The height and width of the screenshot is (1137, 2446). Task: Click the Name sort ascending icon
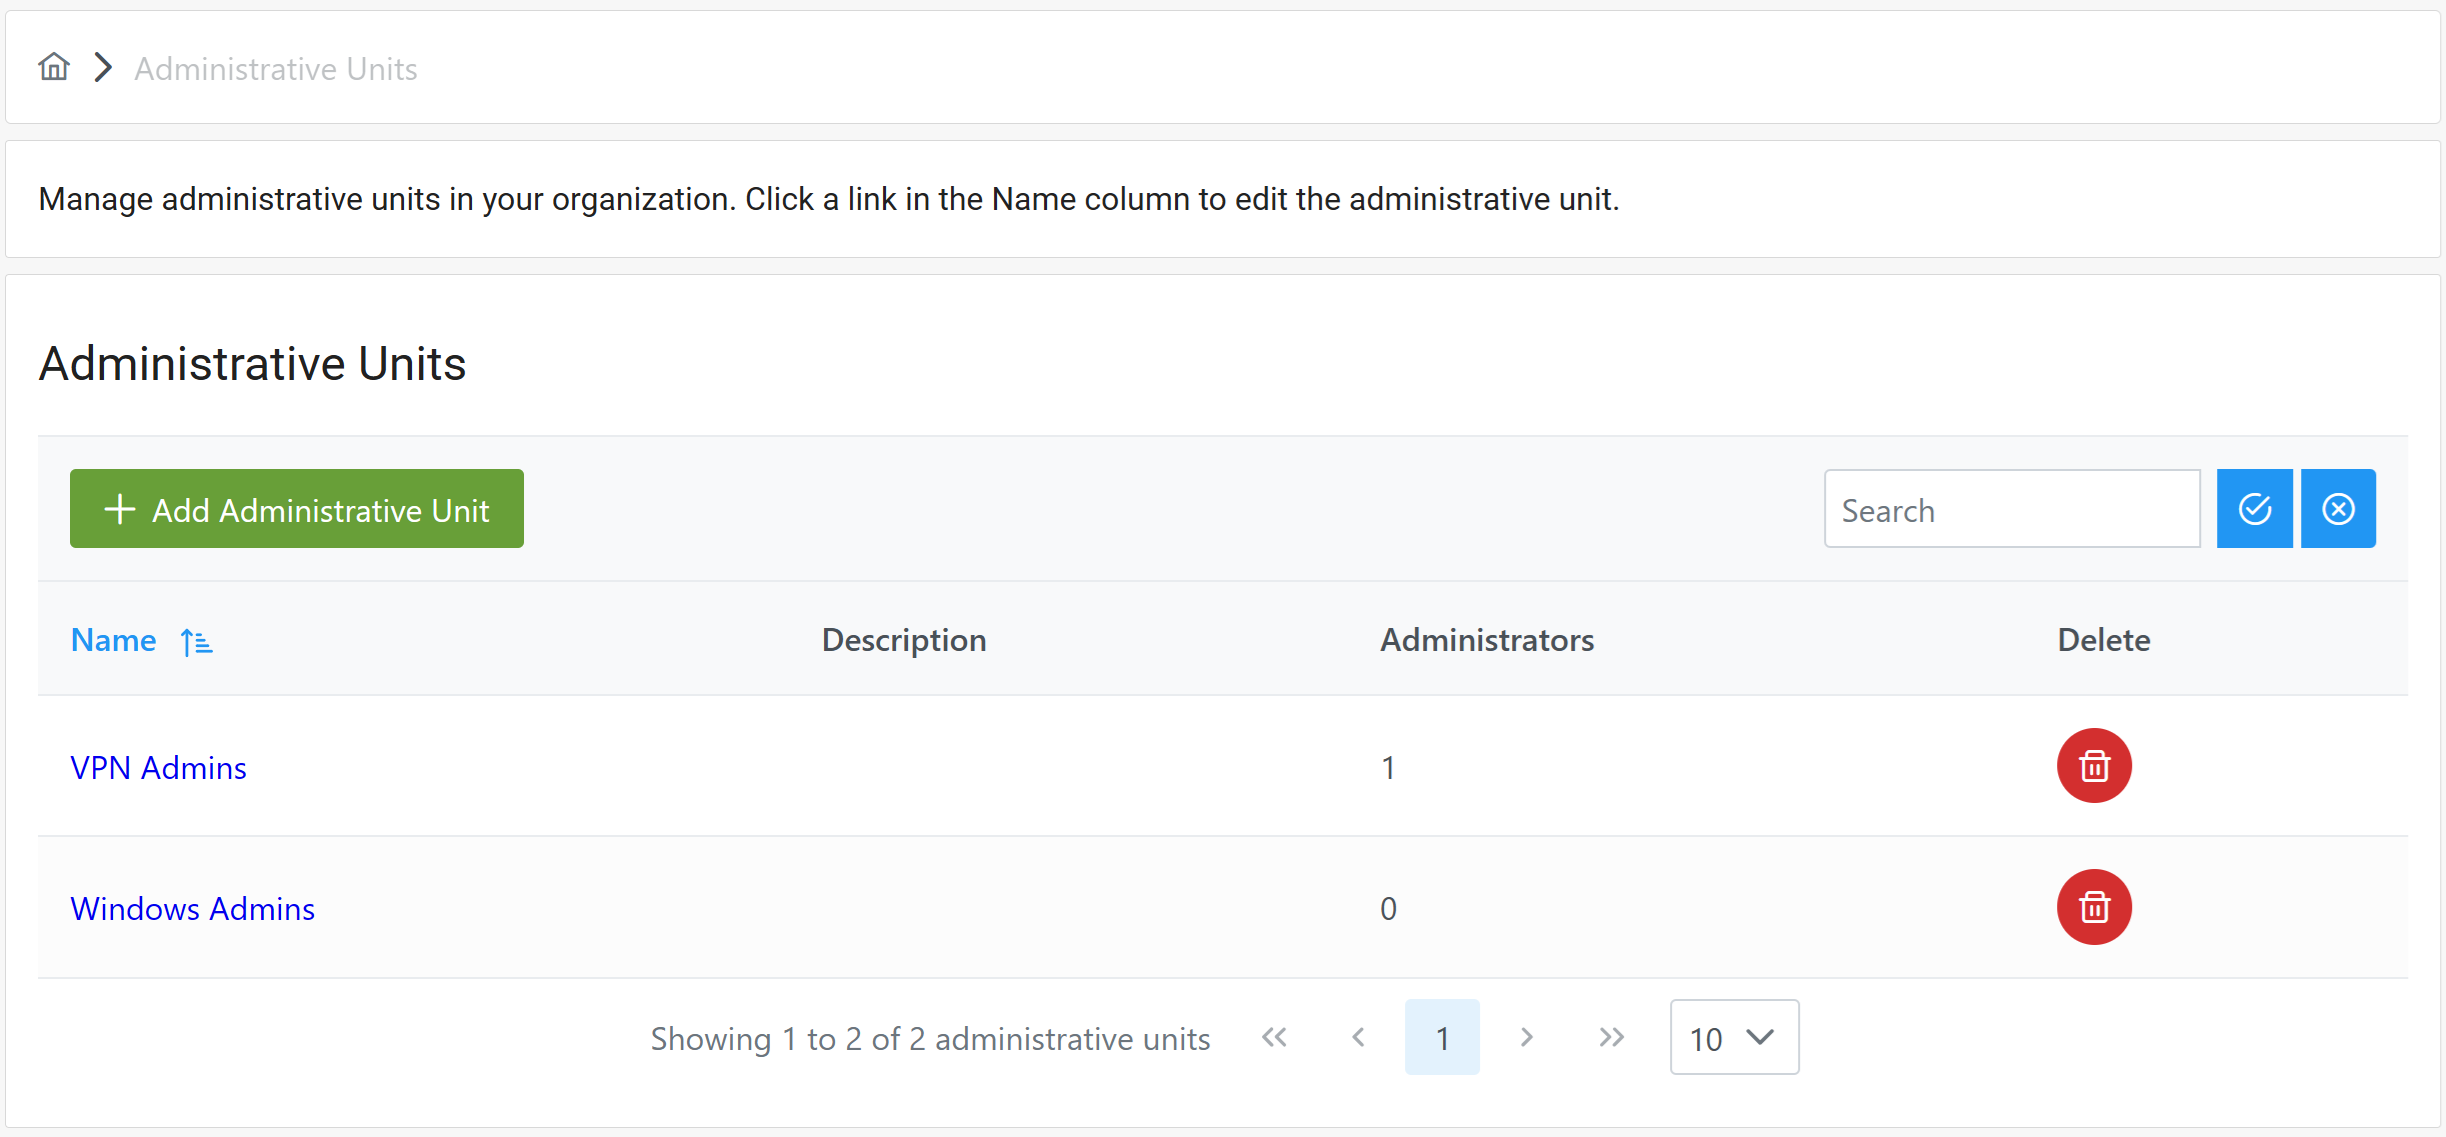pyautogui.click(x=197, y=642)
